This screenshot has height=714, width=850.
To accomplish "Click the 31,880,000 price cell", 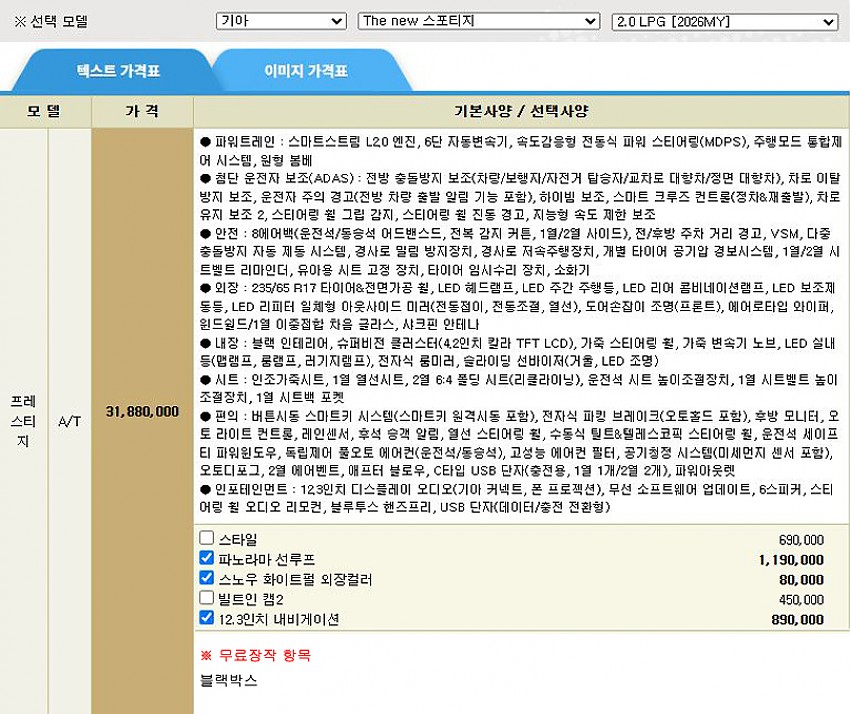I will (142, 411).
